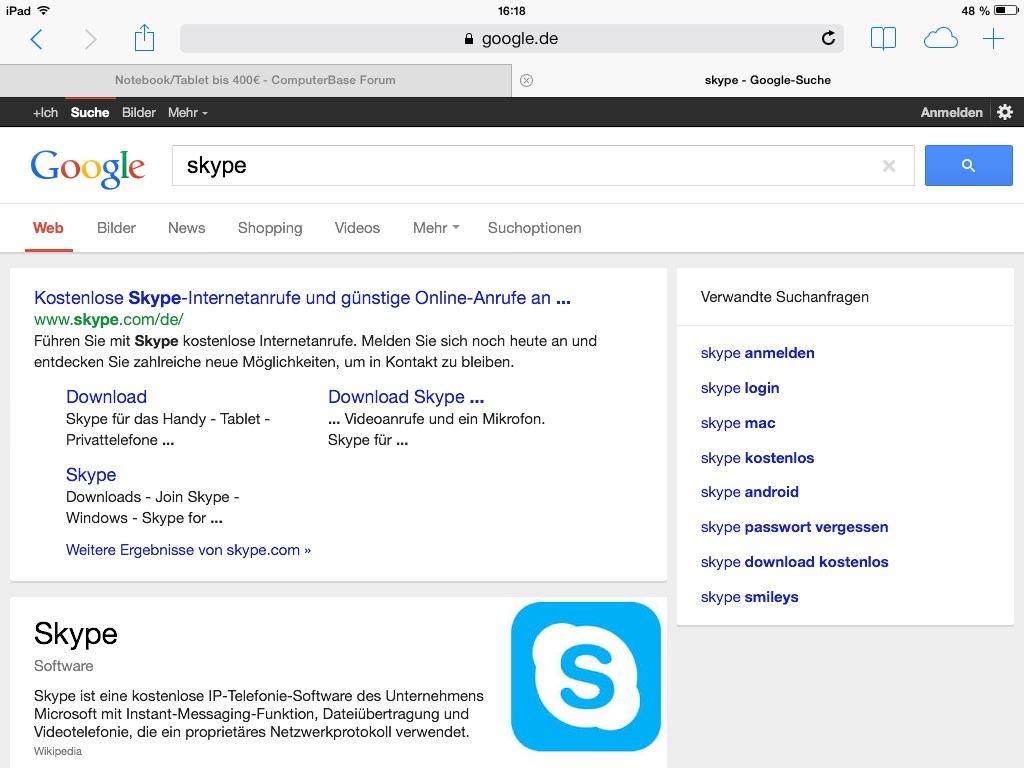The width and height of the screenshot is (1024, 768).
Task: Select related search skype download kostenlos
Action: (794, 562)
